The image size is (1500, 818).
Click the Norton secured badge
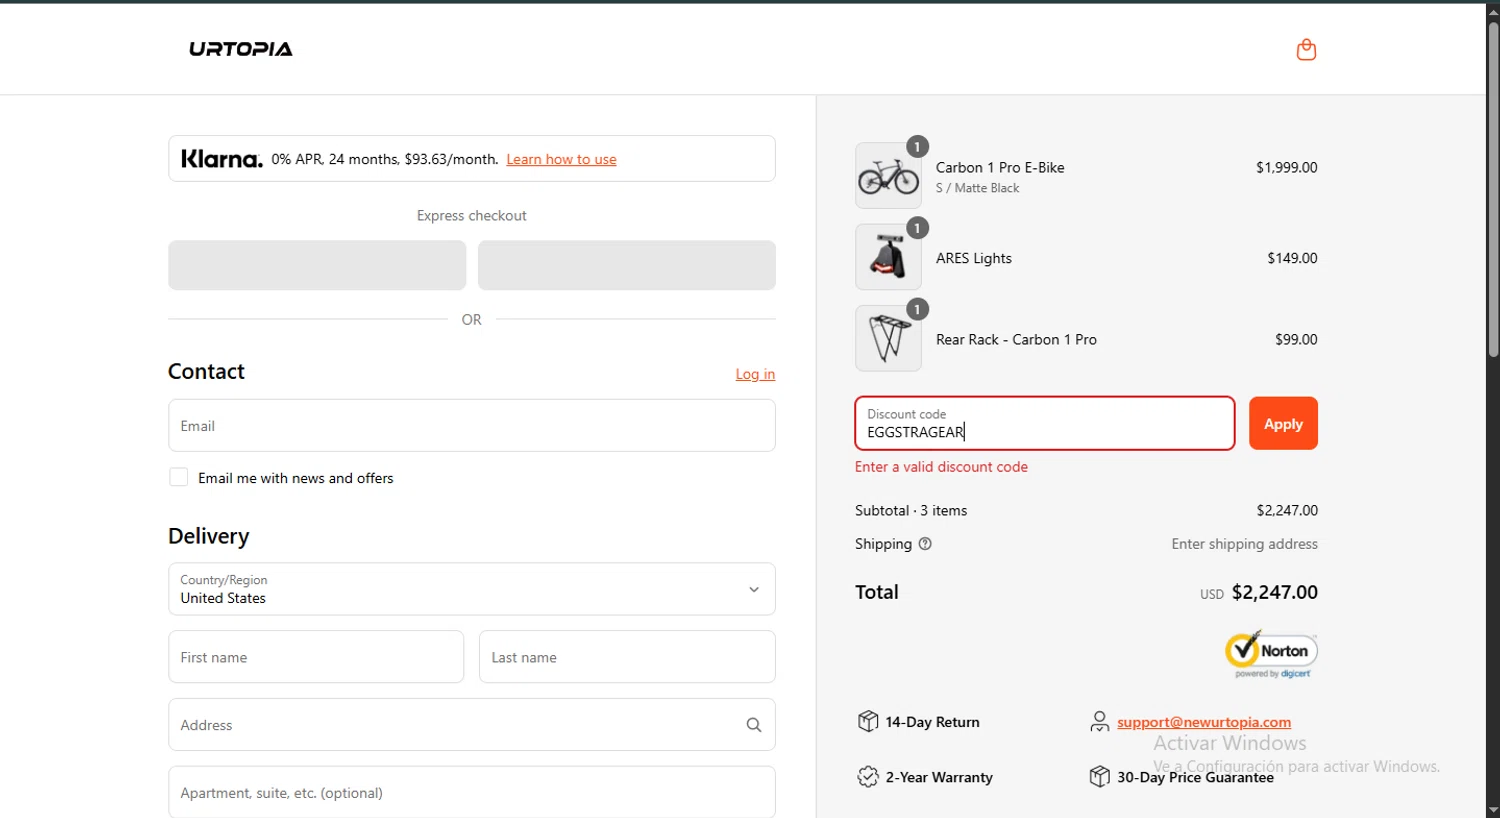(1271, 654)
